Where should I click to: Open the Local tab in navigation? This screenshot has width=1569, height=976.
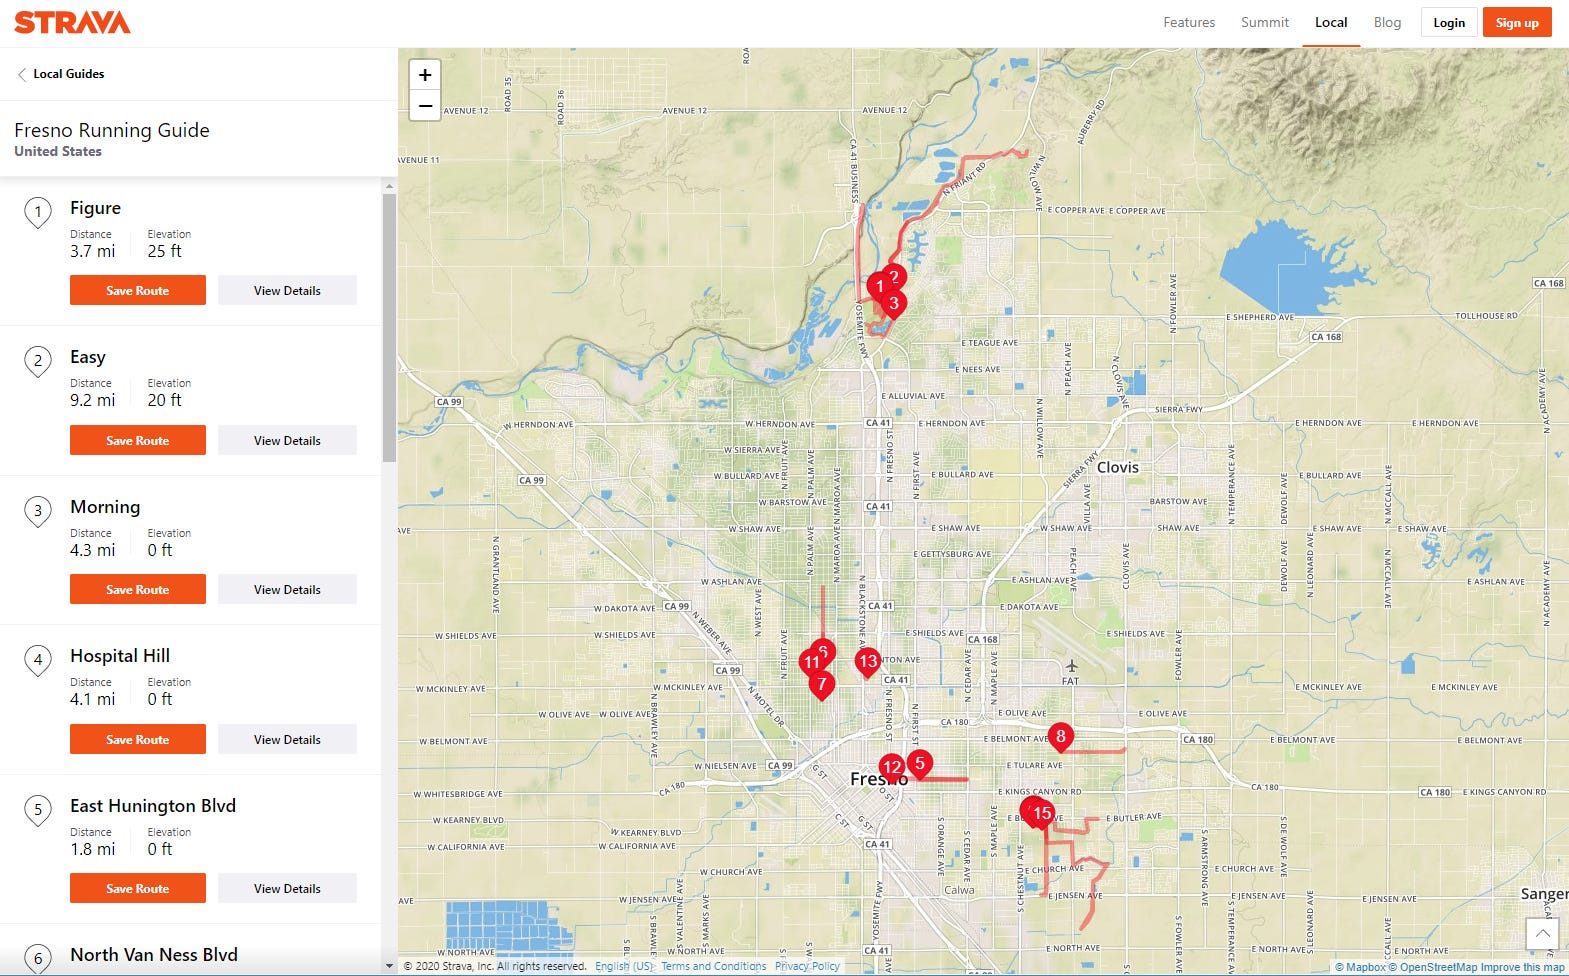1331,22
